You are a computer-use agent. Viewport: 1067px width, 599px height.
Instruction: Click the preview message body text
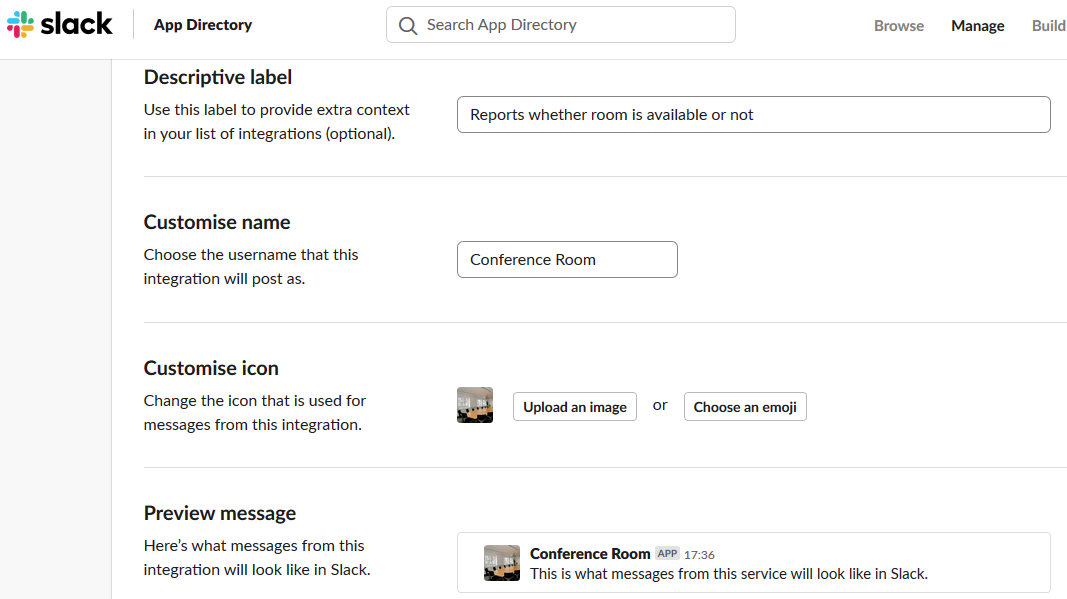pos(728,574)
